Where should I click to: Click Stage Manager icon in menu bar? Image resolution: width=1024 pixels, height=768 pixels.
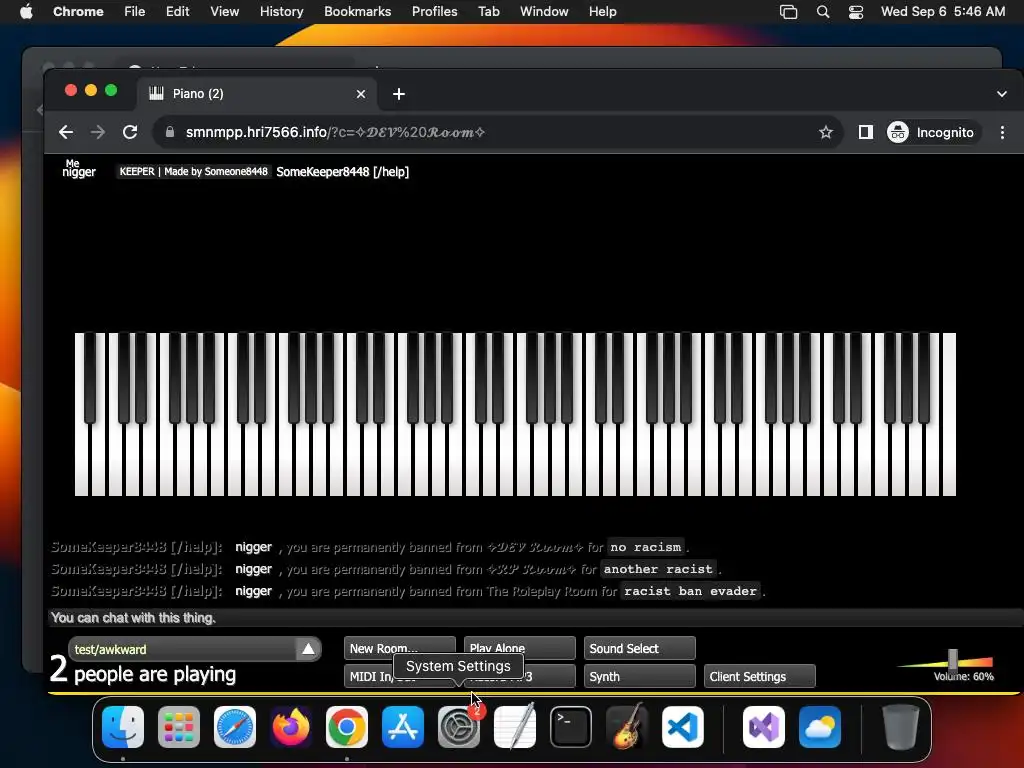coord(788,12)
